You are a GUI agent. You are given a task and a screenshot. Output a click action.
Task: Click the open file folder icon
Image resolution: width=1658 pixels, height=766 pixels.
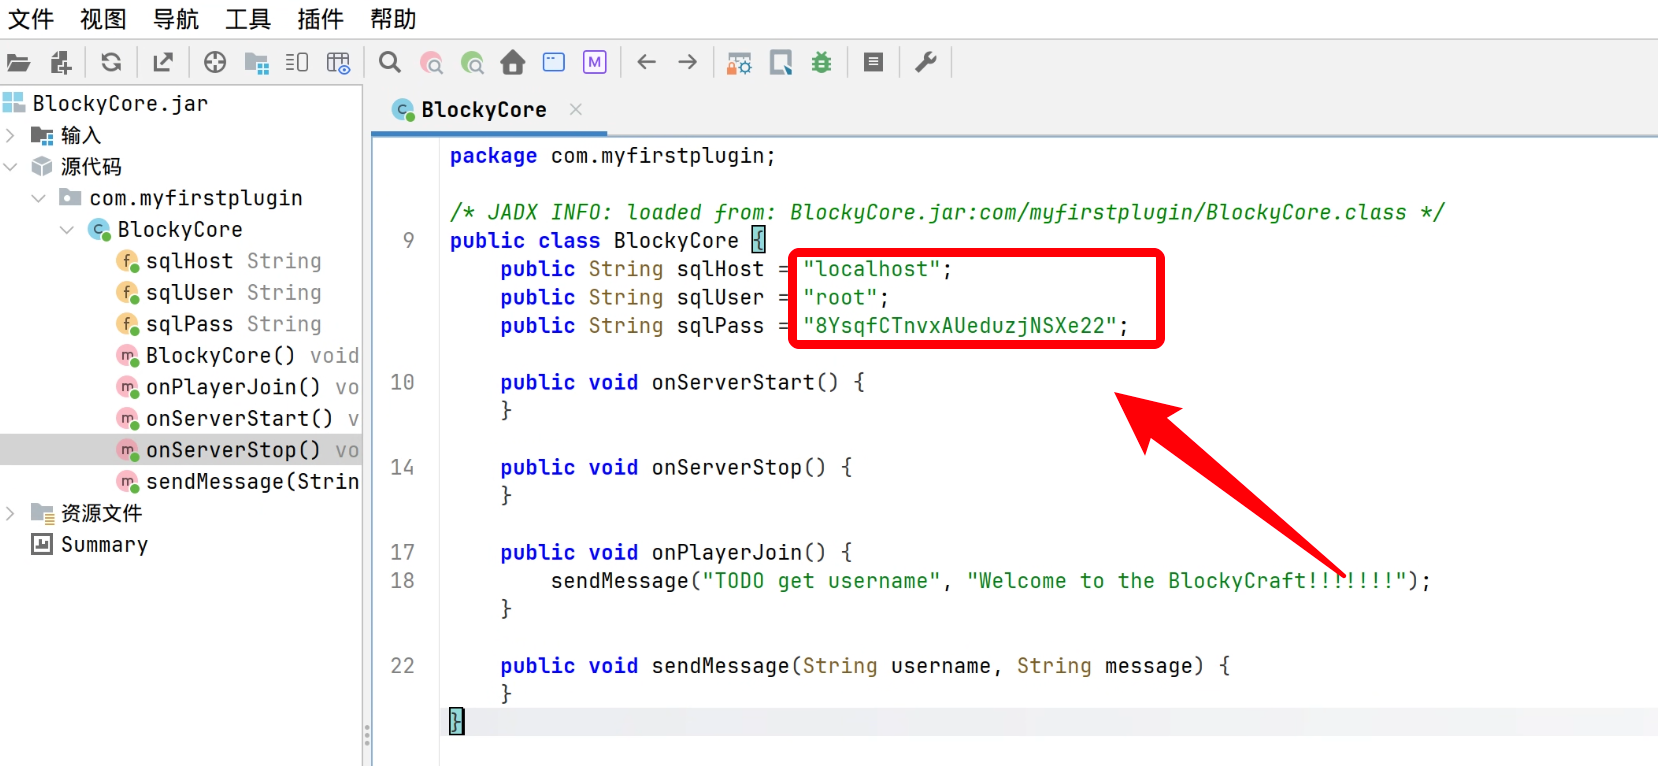pos(18,63)
